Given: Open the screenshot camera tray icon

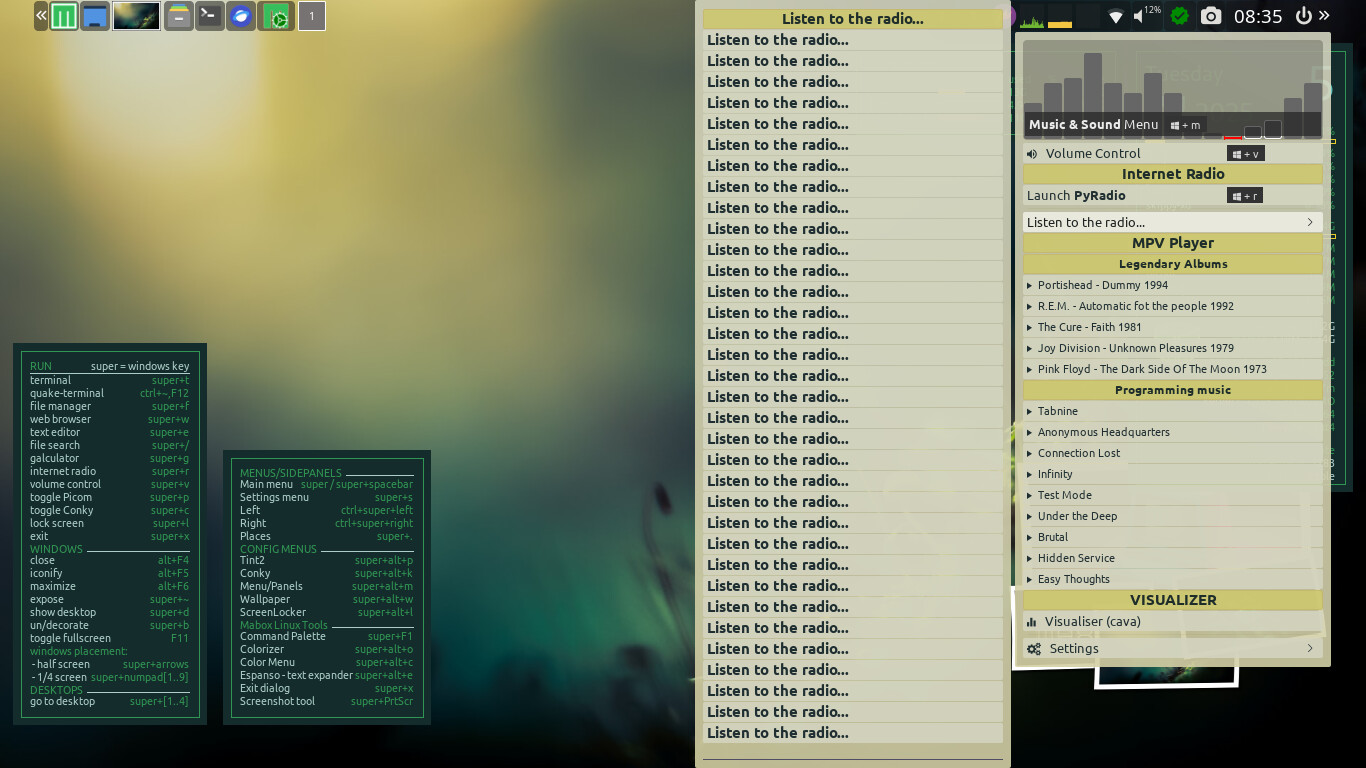Looking at the screenshot, I should (x=1211, y=16).
